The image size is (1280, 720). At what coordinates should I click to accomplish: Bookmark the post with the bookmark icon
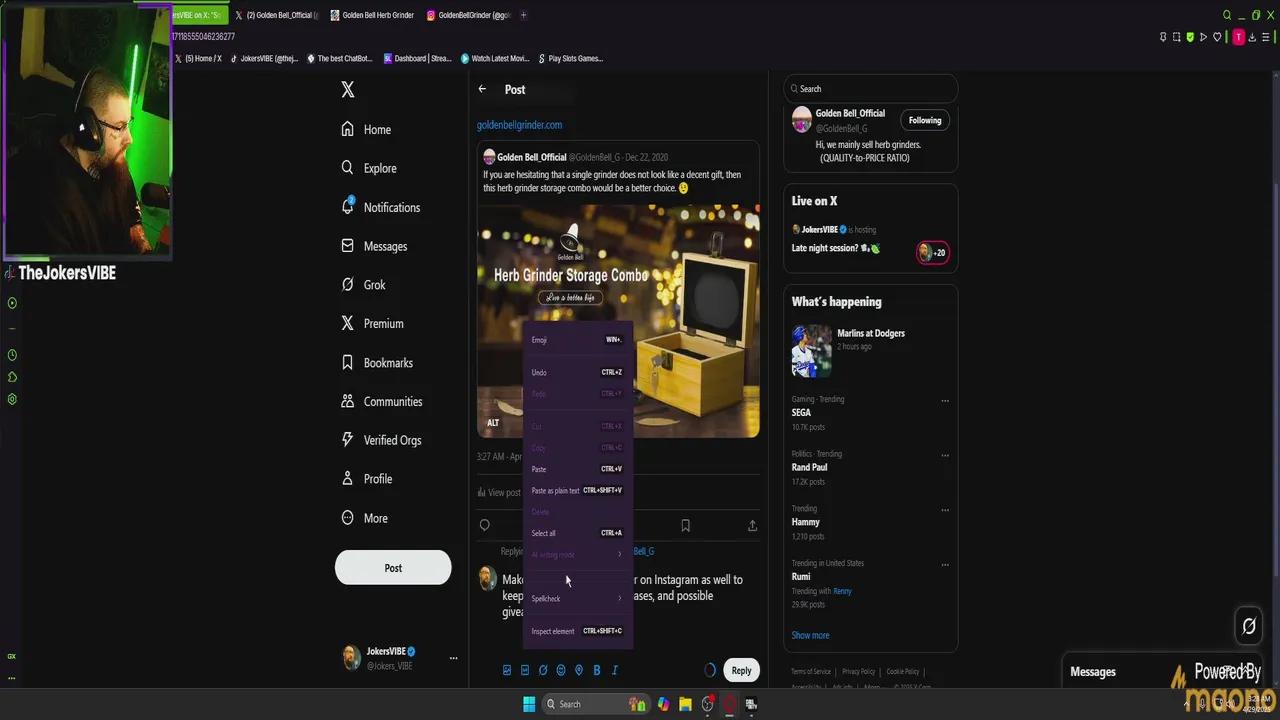click(x=685, y=525)
